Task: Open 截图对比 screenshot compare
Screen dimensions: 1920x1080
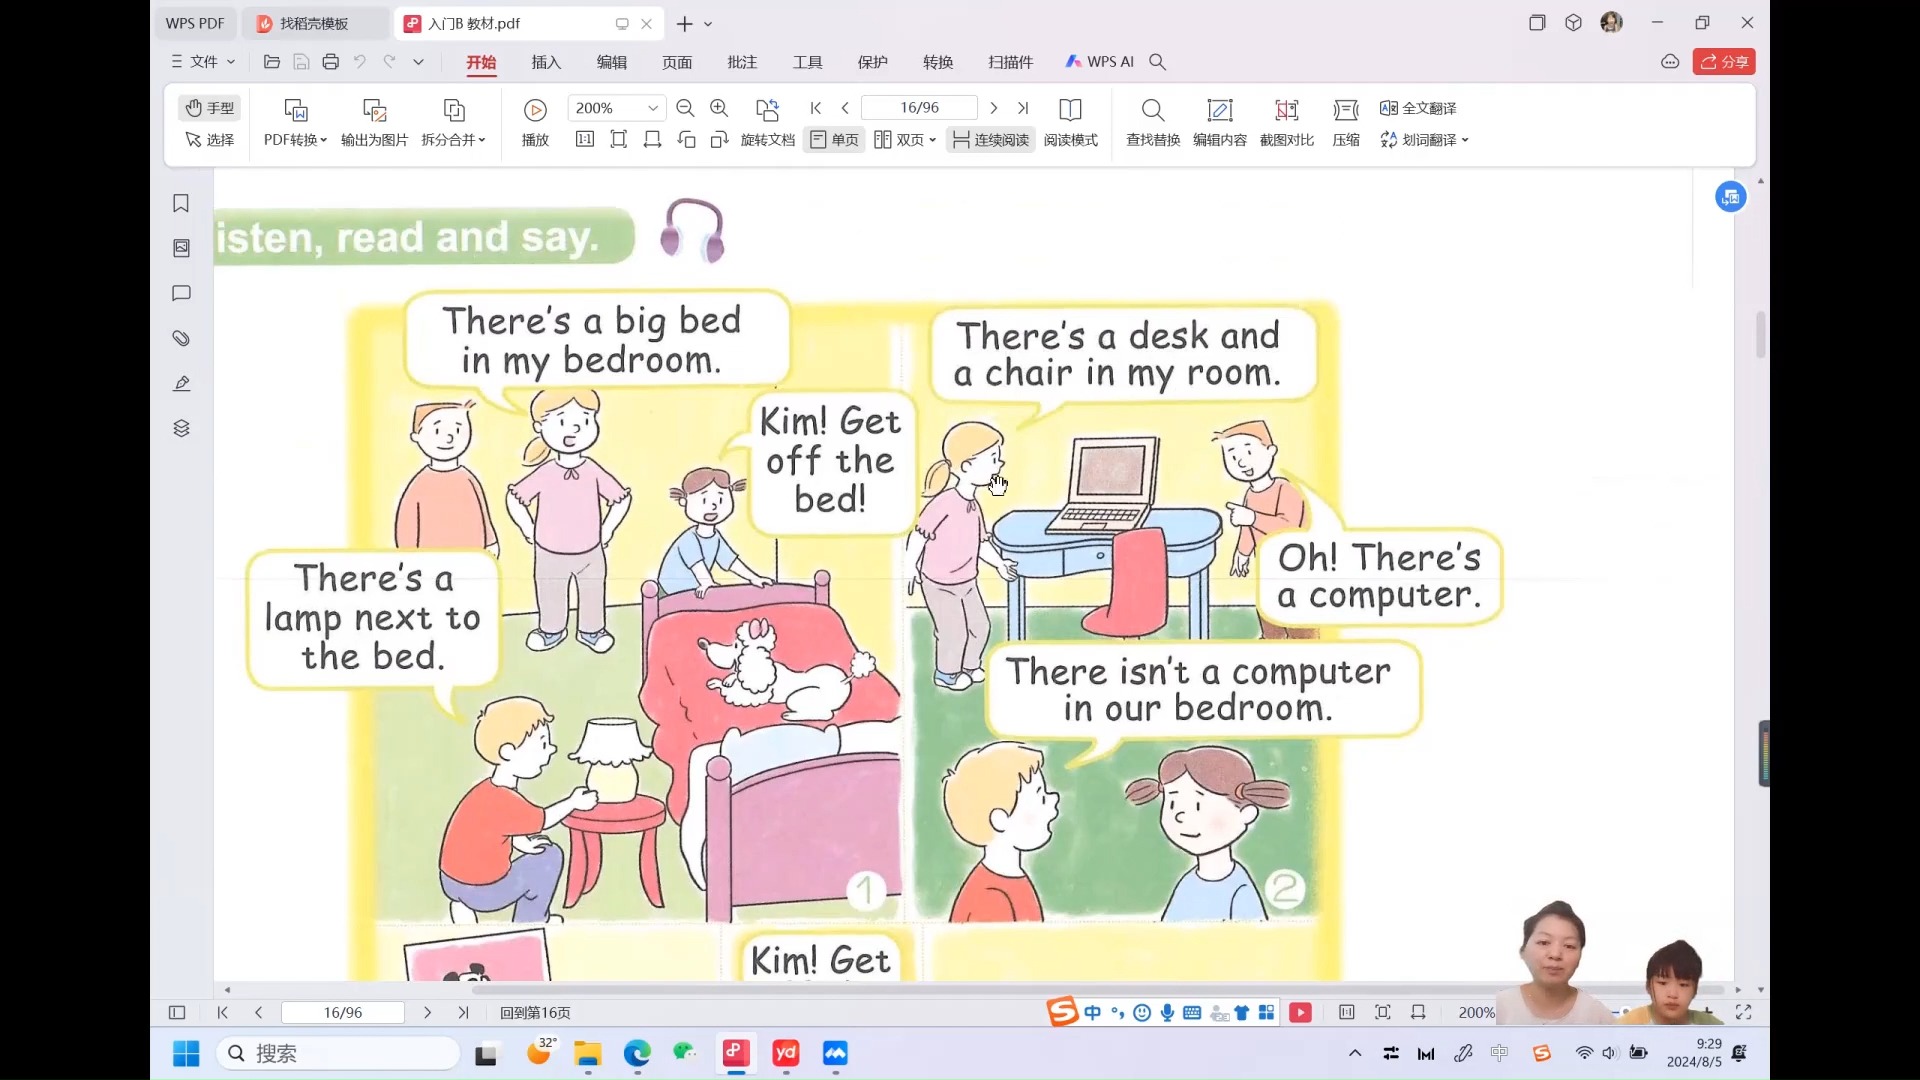Action: click(1287, 123)
